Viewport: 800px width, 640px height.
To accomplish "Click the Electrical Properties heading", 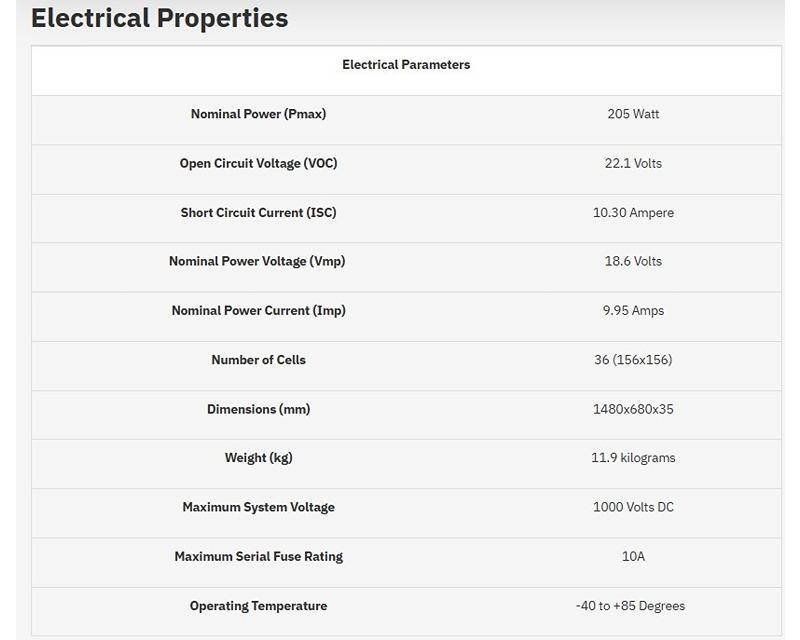I will [160, 18].
